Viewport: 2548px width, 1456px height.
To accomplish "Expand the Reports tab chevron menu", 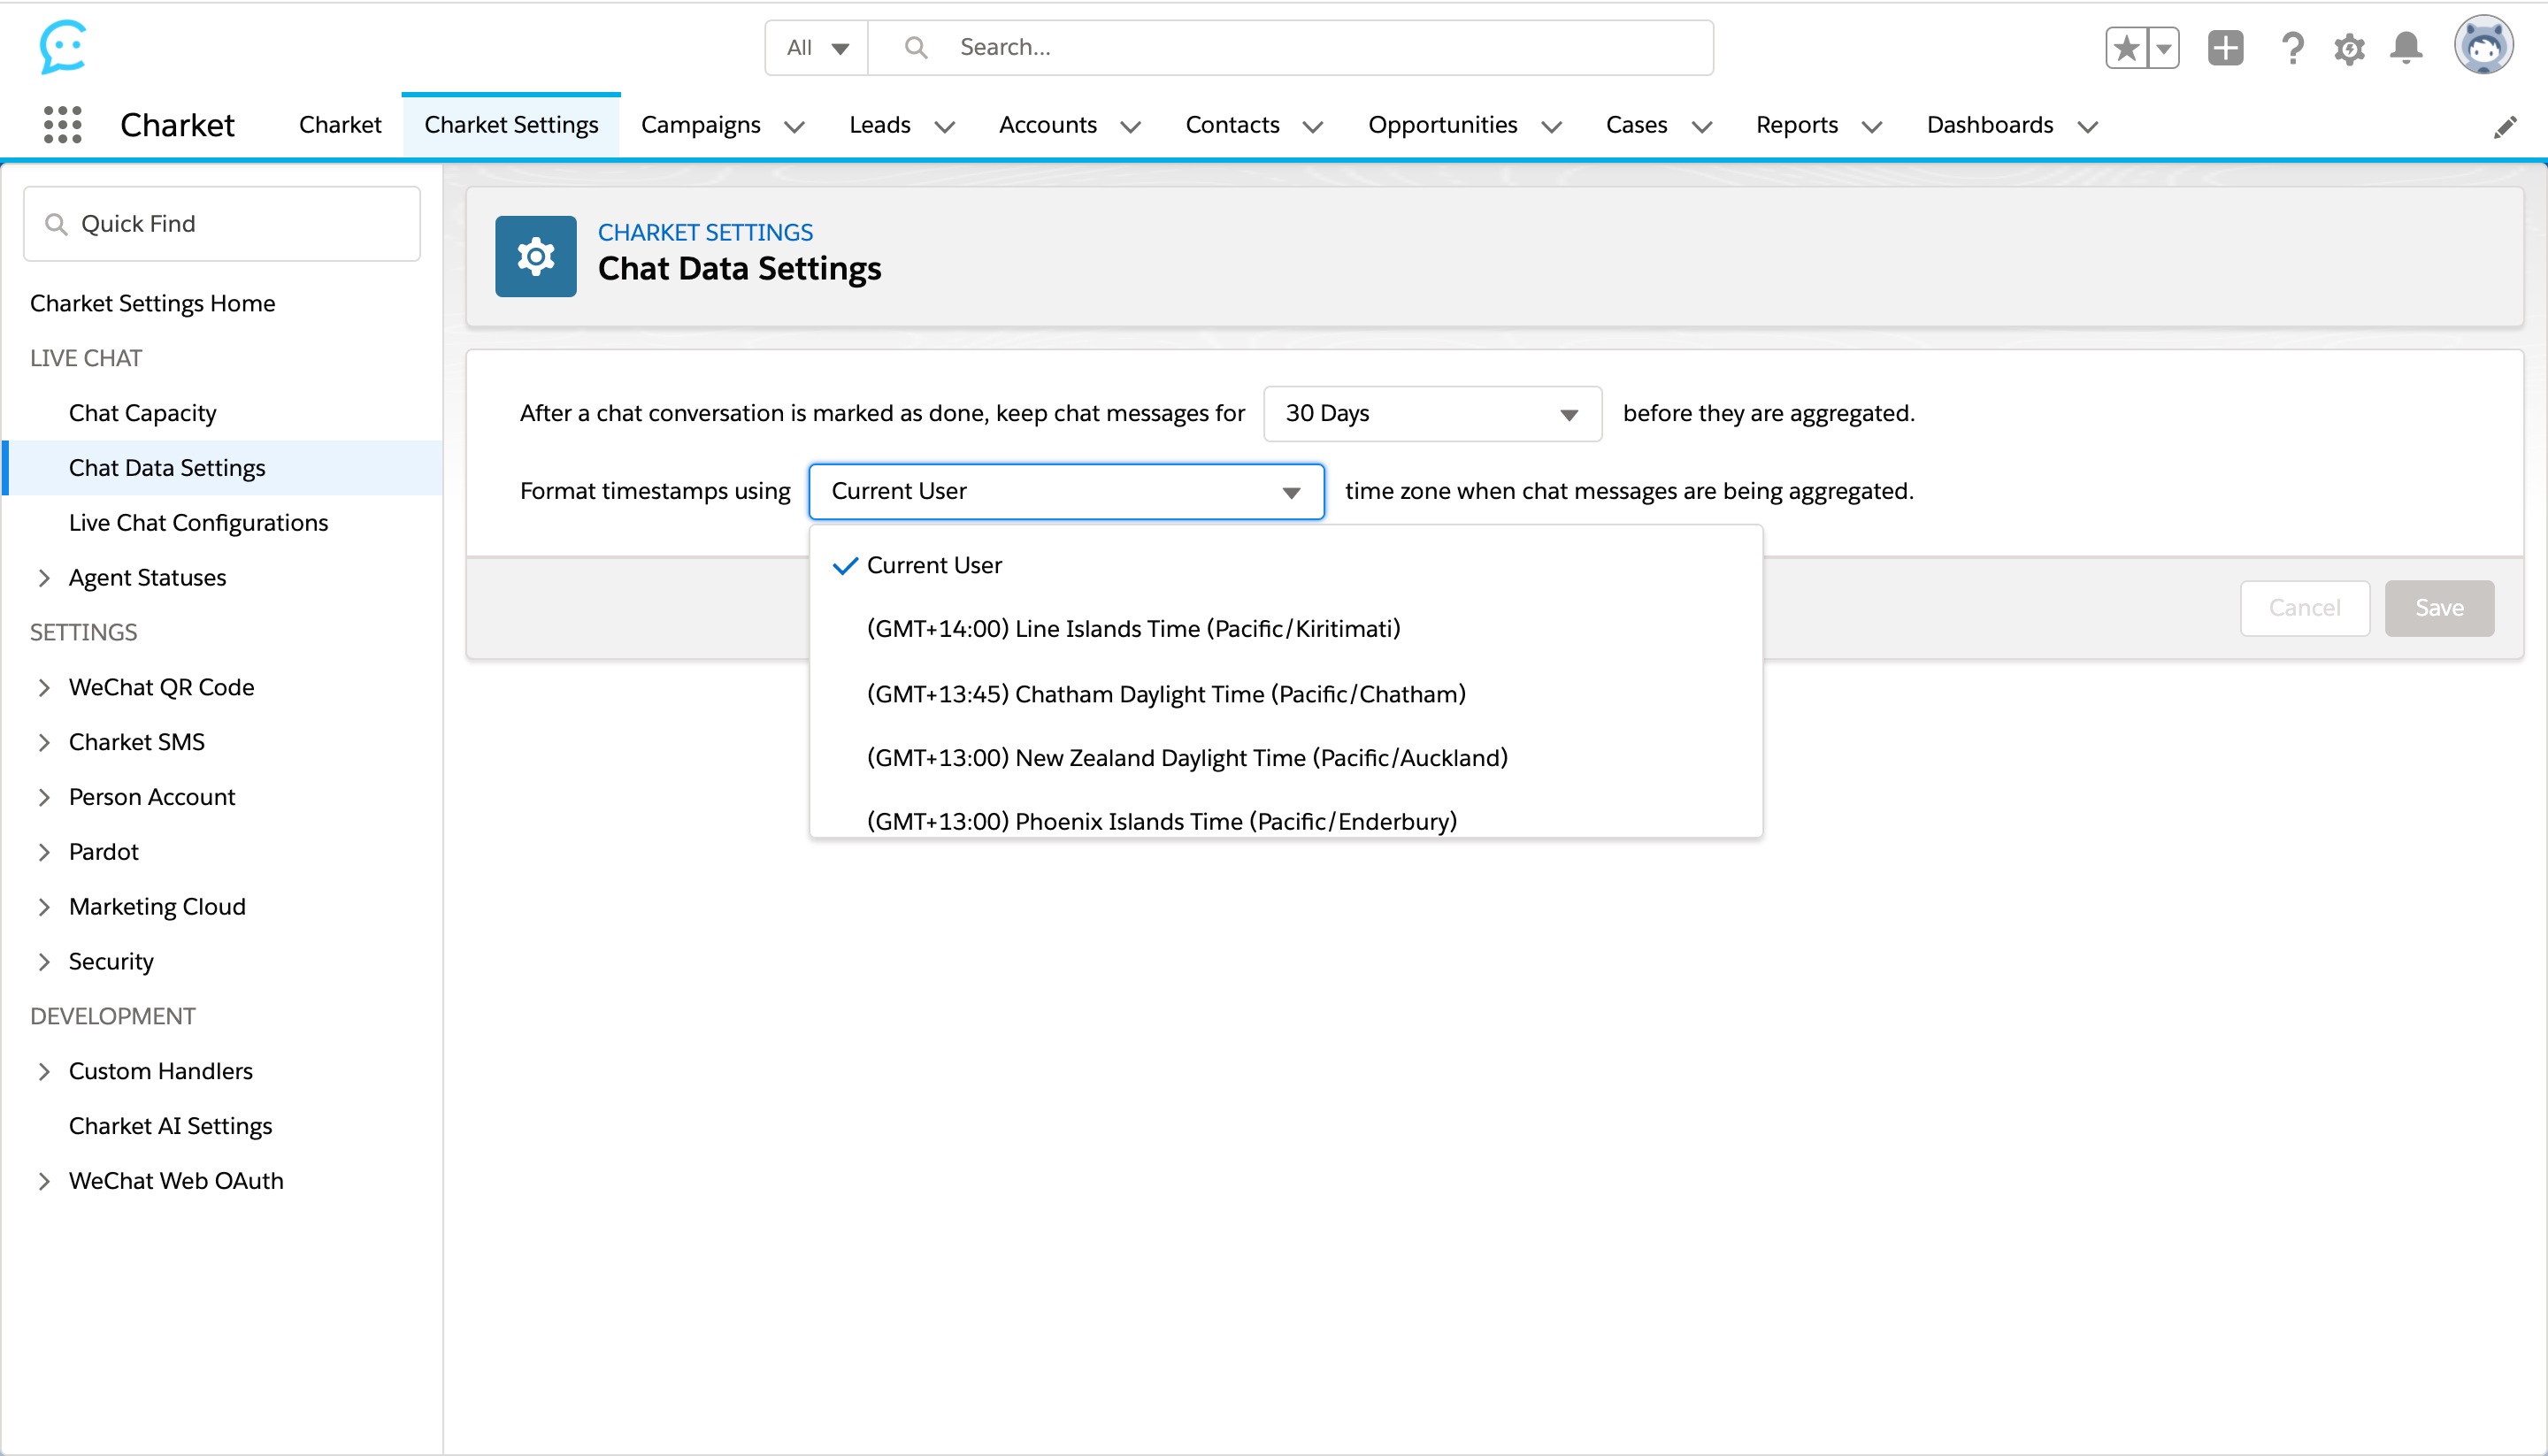I will pyautogui.click(x=1873, y=127).
